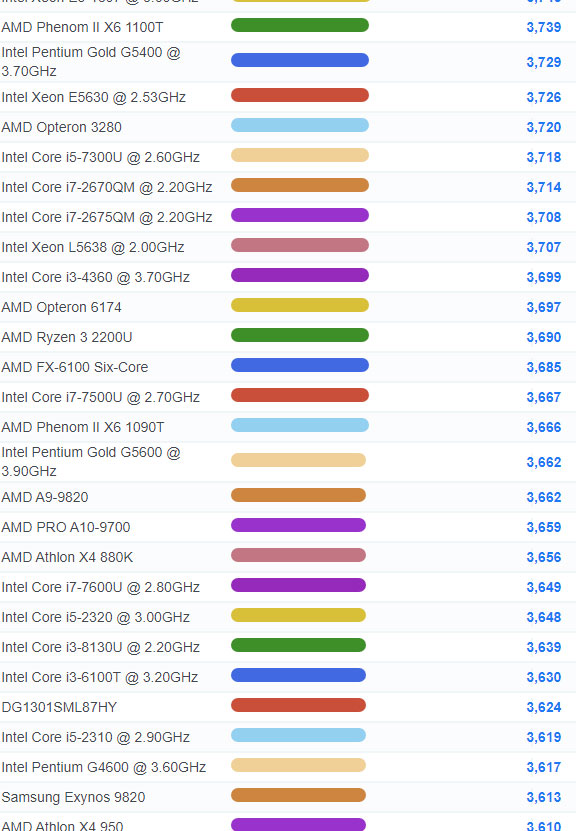Click the score value 3,708
This screenshot has height=831, width=576.
pyautogui.click(x=544, y=217)
